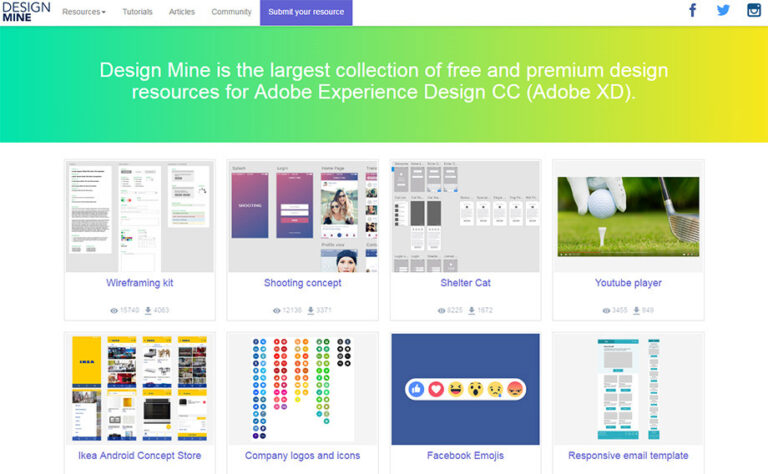This screenshot has width=768, height=474.
Task: Select the Facebook Emojis blue thumbnail
Action: [465, 389]
